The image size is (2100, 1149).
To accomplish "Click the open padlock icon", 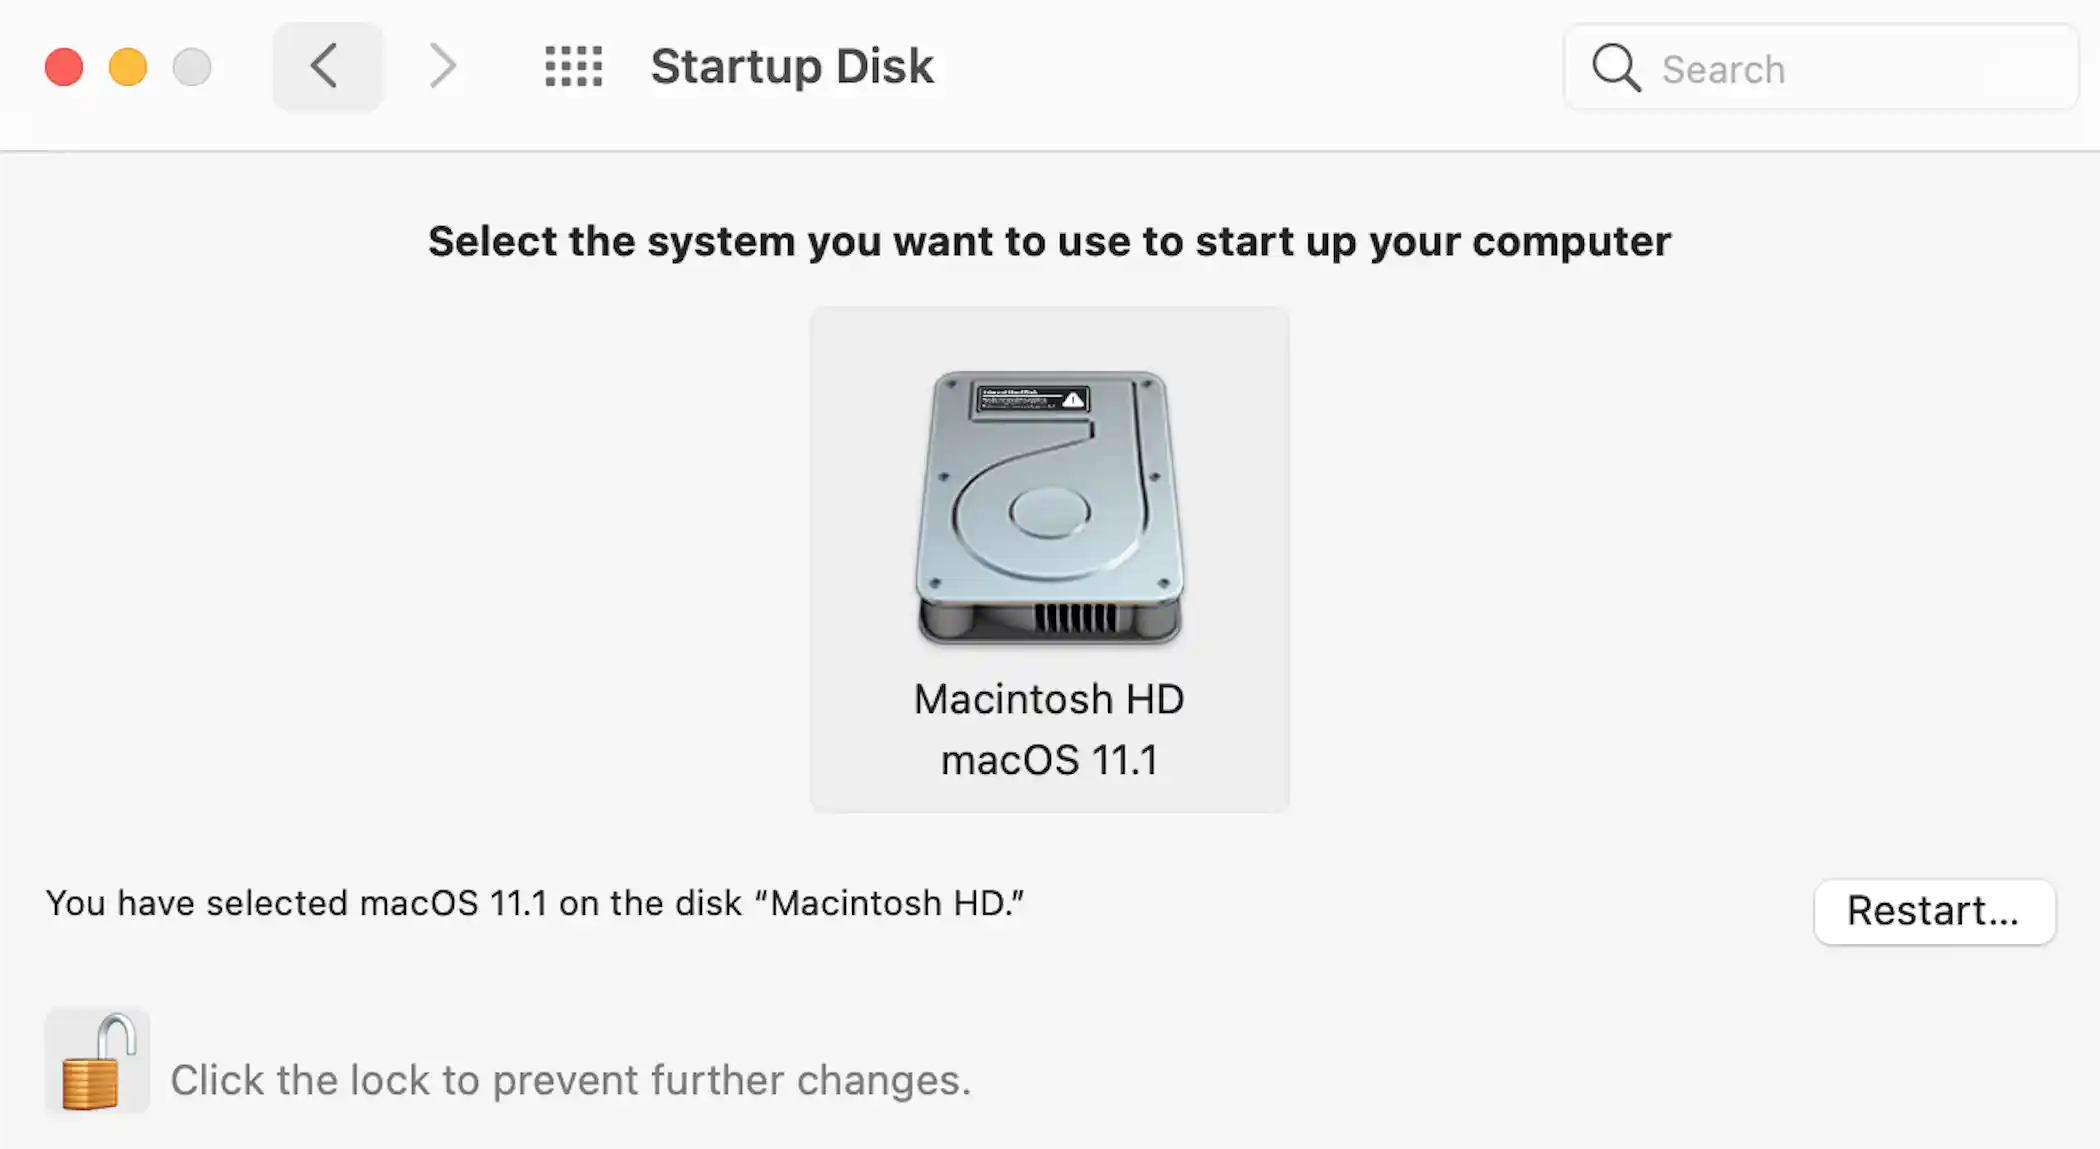I will (x=97, y=1062).
